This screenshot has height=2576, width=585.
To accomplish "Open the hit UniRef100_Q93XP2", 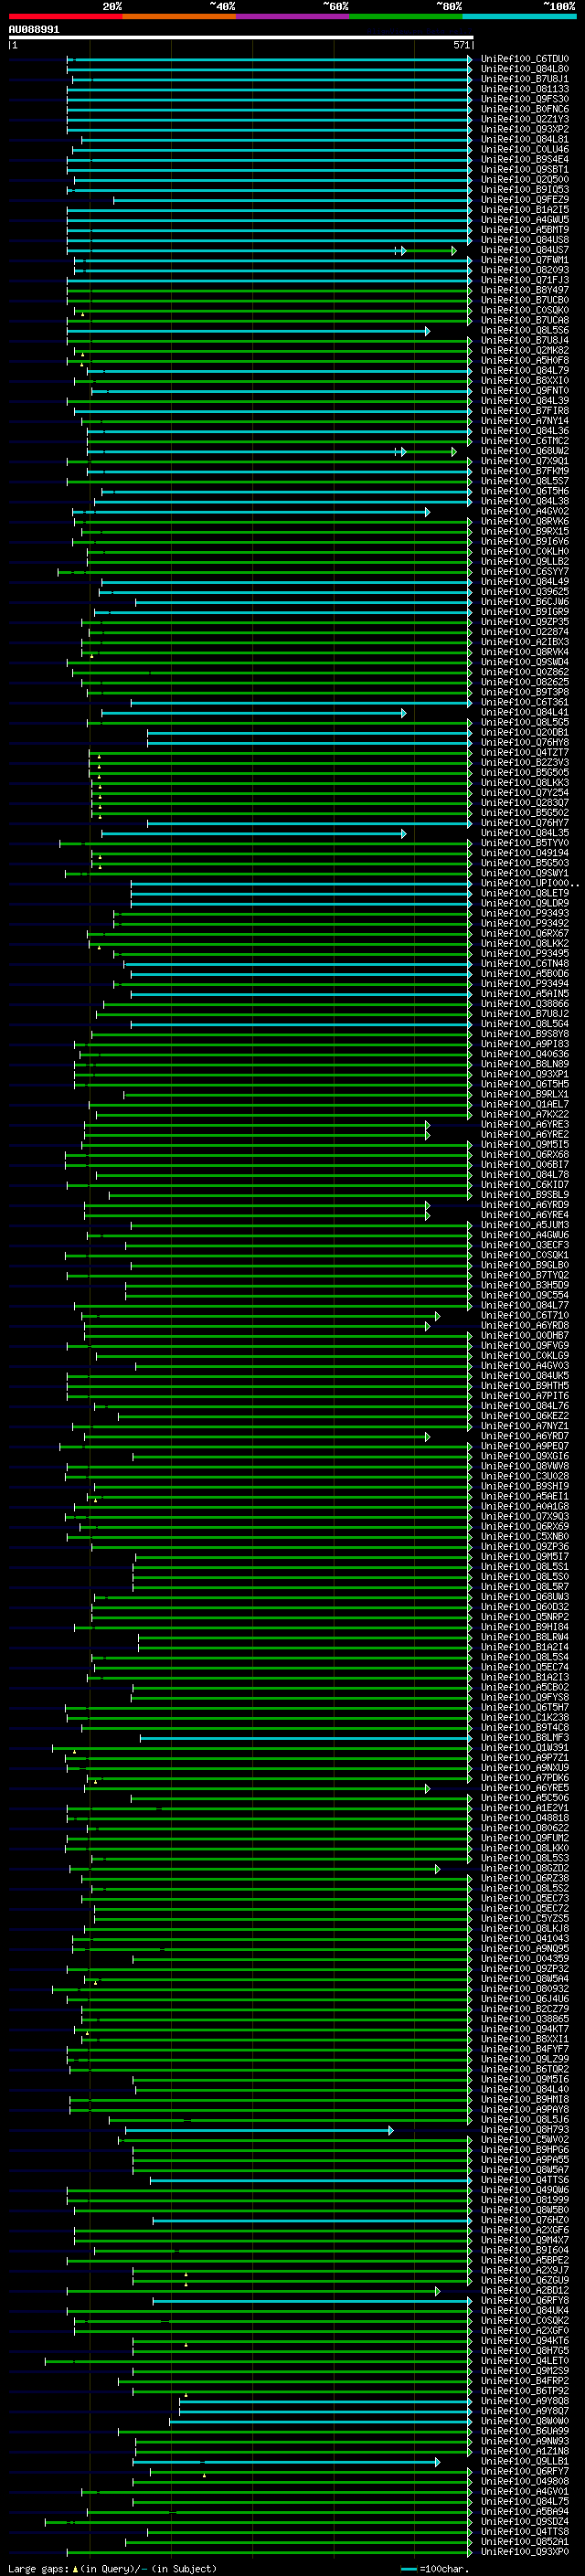I will tap(524, 129).
